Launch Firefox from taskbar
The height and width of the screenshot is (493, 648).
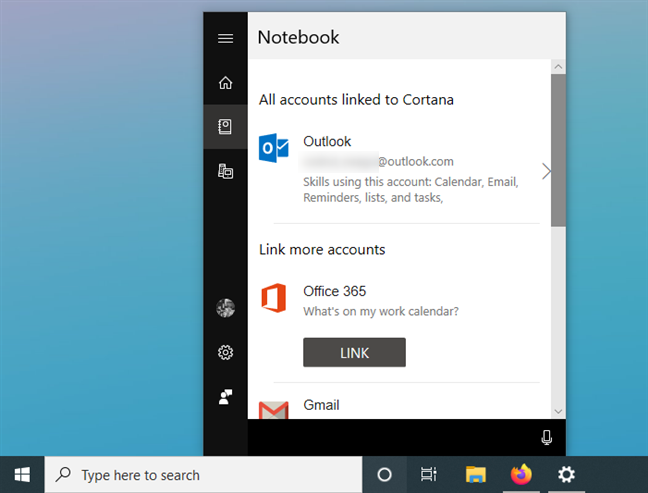521,474
